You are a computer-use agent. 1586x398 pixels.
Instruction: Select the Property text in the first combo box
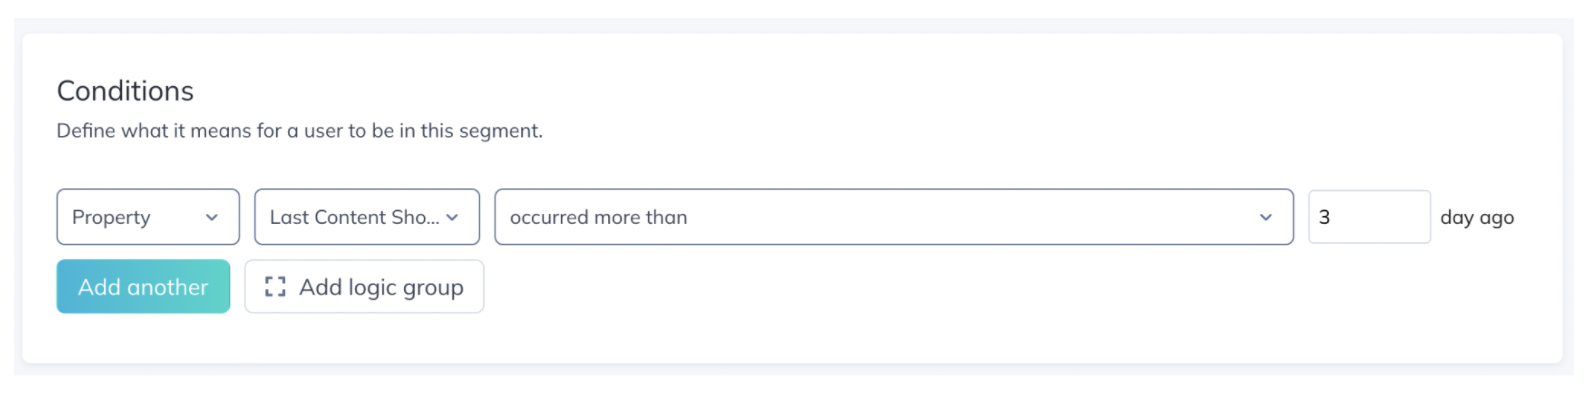(x=111, y=217)
